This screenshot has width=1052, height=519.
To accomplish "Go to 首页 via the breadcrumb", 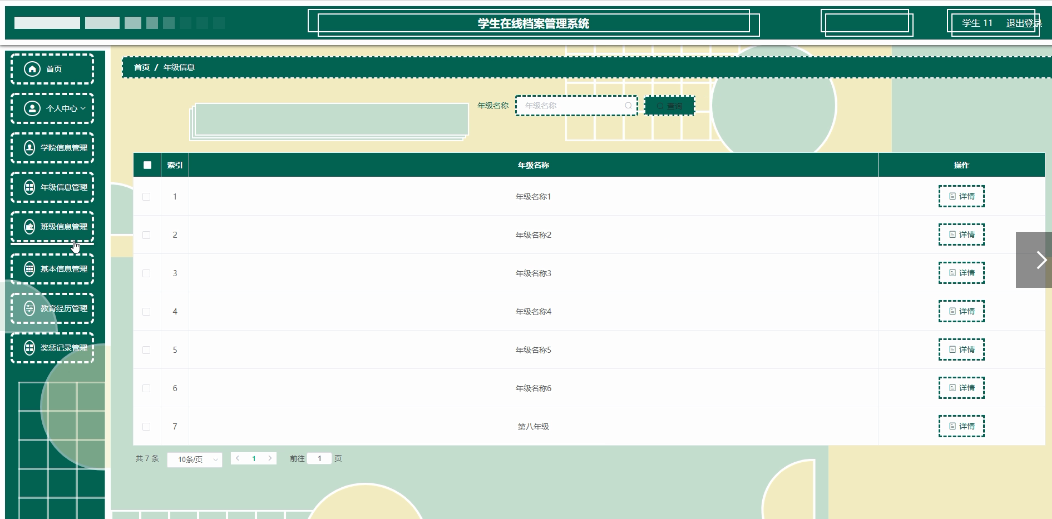I will point(142,68).
